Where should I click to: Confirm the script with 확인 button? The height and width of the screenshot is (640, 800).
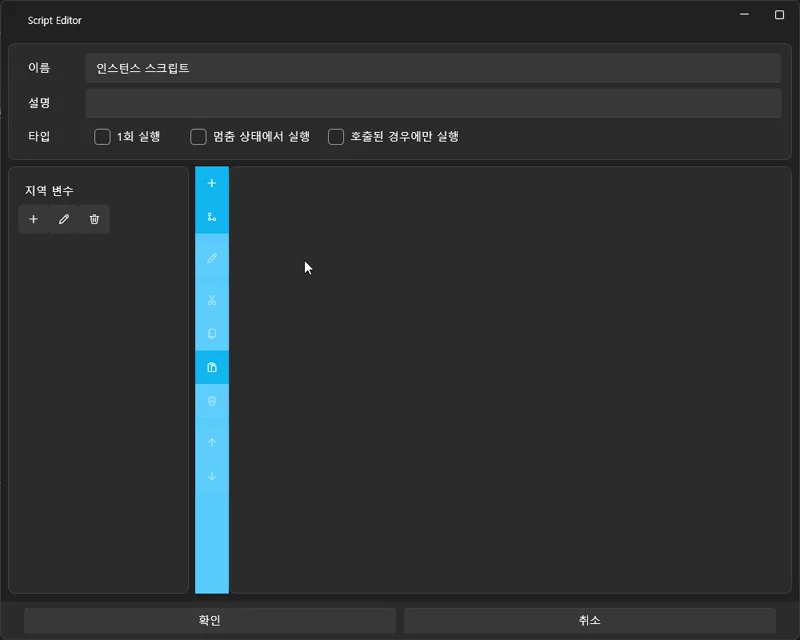[209, 619]
